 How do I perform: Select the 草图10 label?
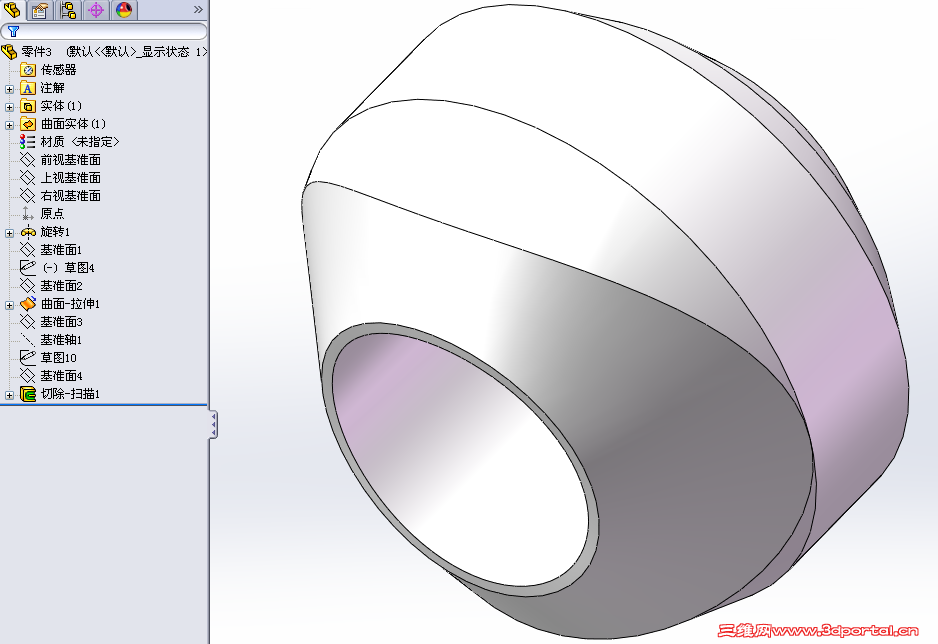(x=59, y=358)
